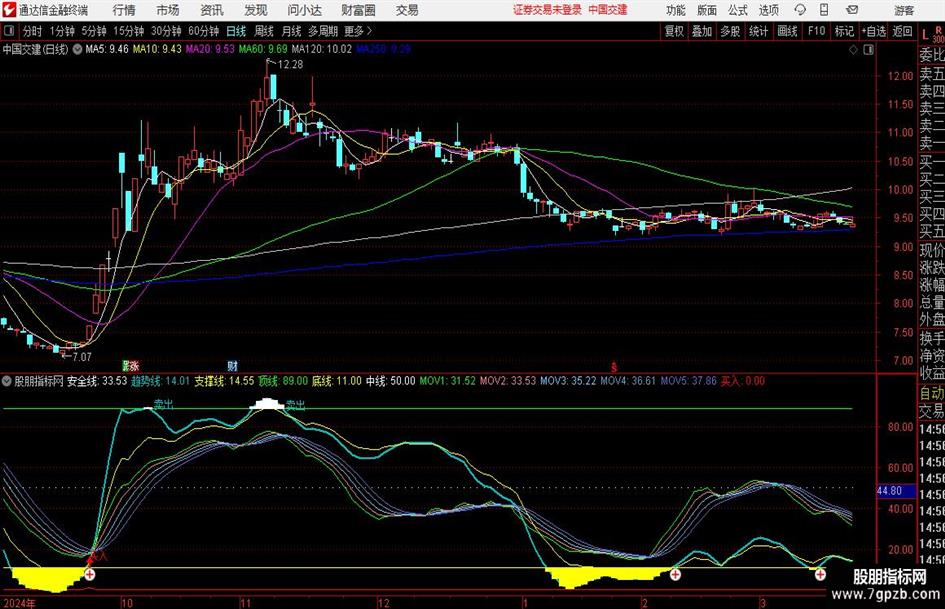Viewport: 945px width, 609px height.
Task: Click the second plus buy marker near February
Action: tap(675, 575)
